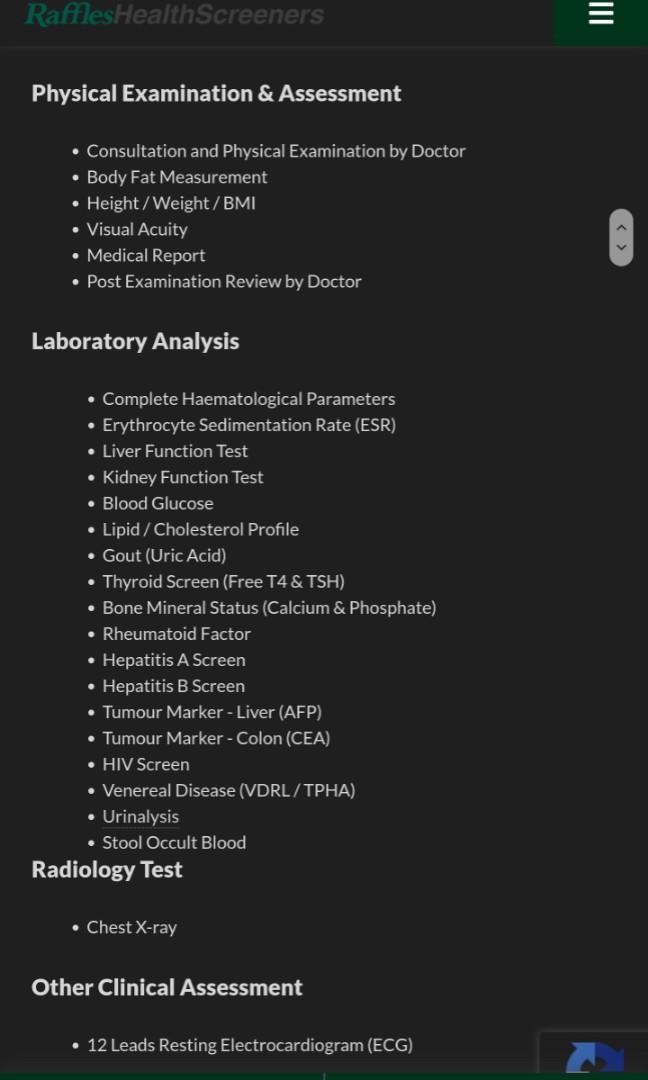Viewport: 648px width, 1080px height.
Task: Click the down arrow on the scroll widget
Action: tap(621, 249)
